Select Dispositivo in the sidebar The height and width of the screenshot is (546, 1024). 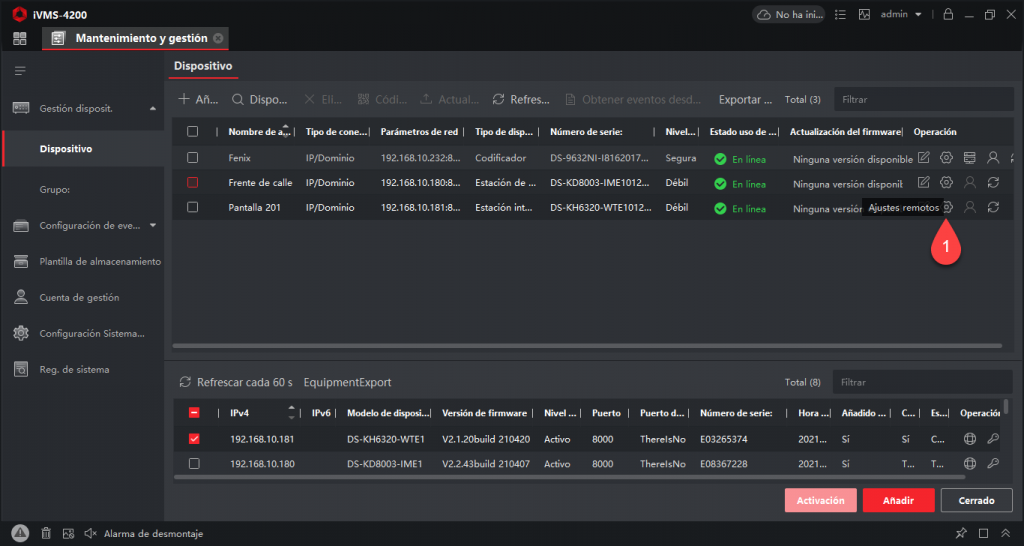[x=82, y=149]
